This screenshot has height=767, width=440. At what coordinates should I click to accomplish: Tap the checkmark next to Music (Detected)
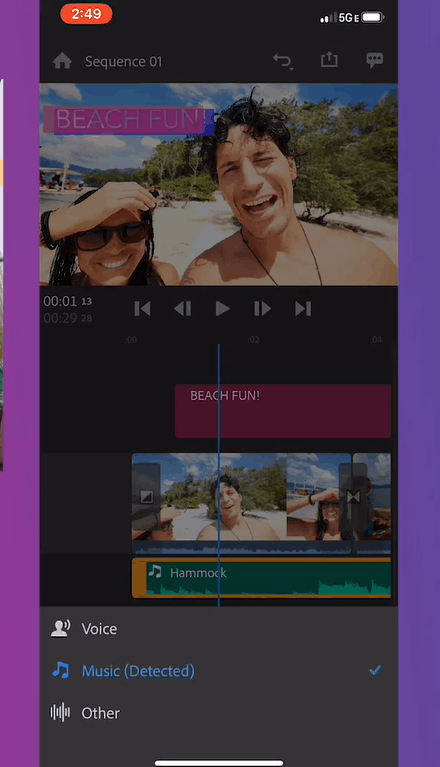point(375,670)
